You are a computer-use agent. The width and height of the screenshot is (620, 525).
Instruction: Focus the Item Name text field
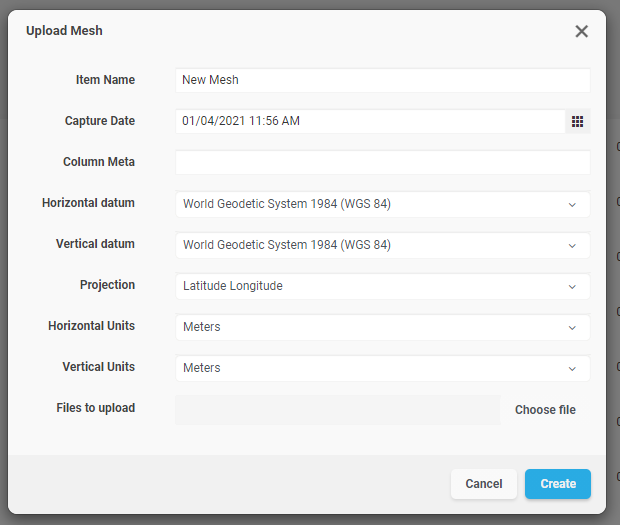382,80
